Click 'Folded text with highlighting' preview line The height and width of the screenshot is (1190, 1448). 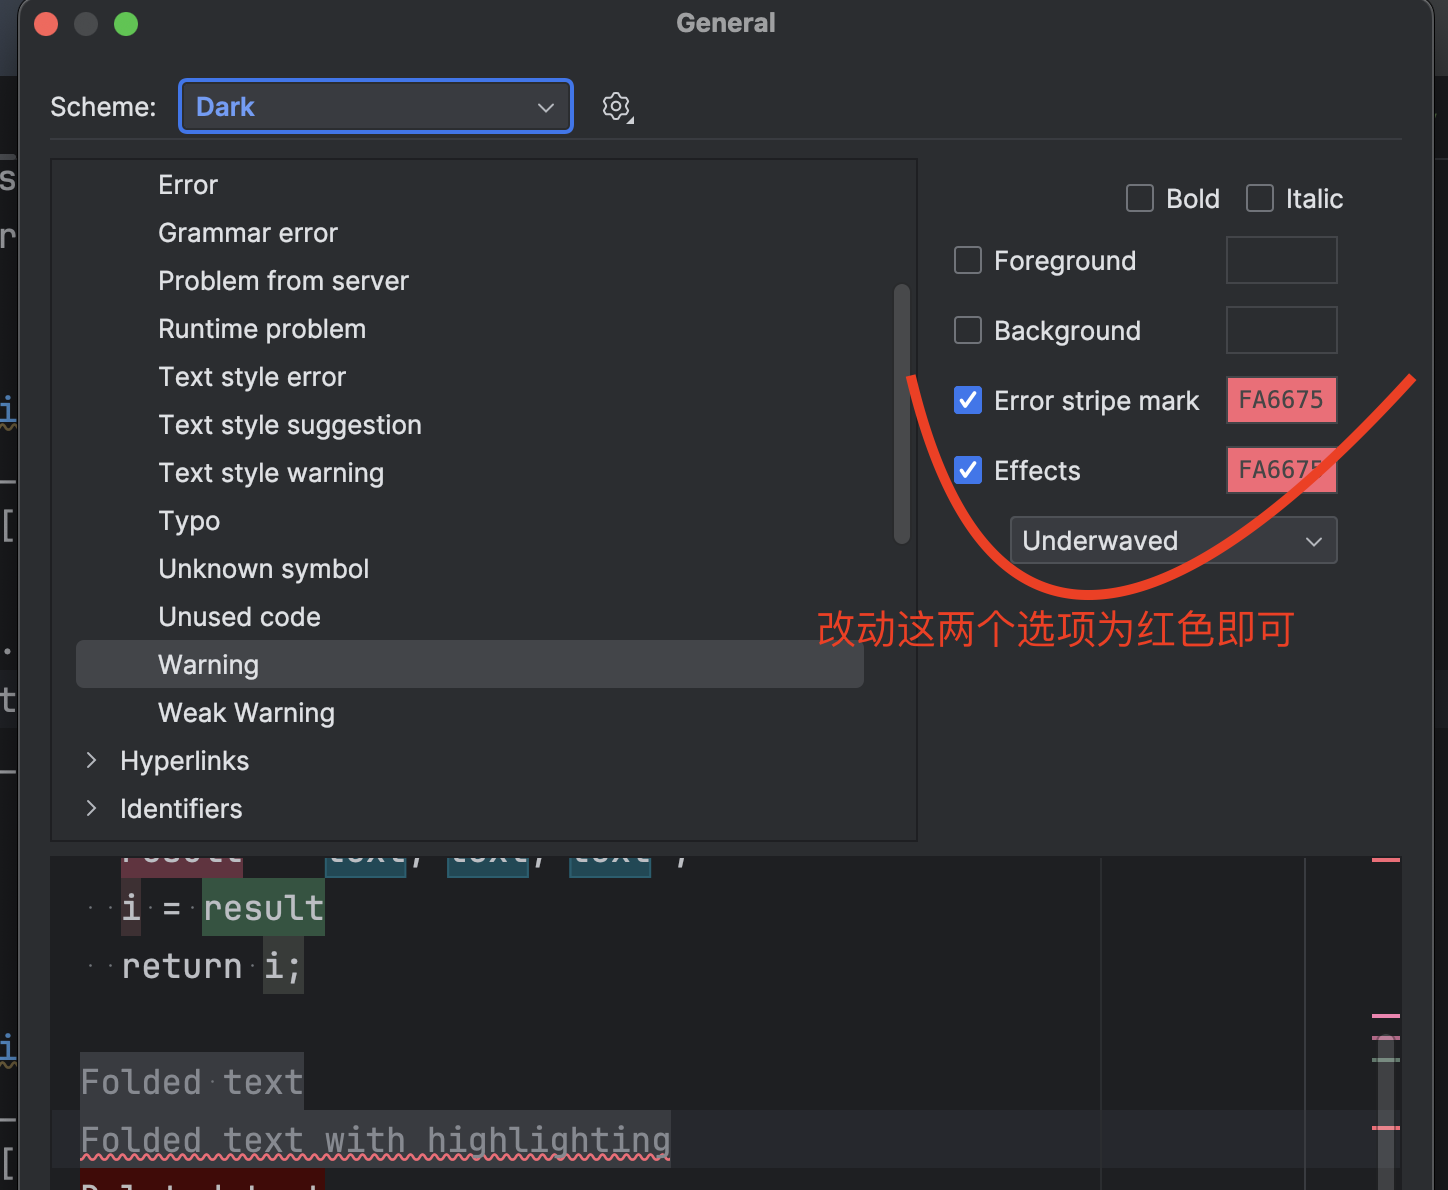click(x=375, y=1140)
